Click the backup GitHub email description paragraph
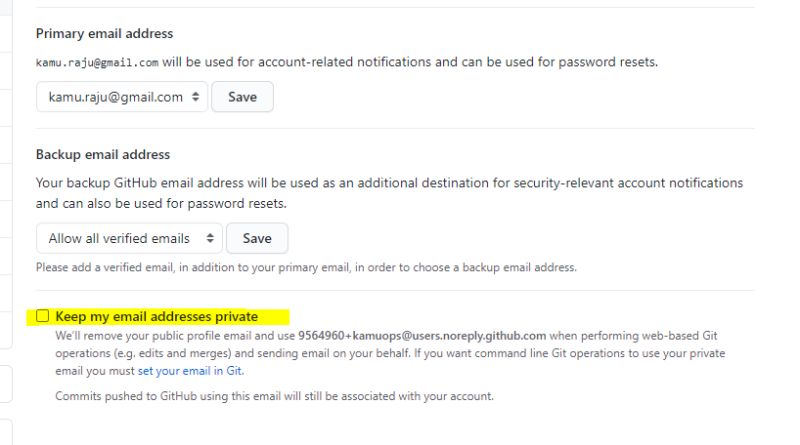Viewport: 800px width, 445px height. coord(389,193)
